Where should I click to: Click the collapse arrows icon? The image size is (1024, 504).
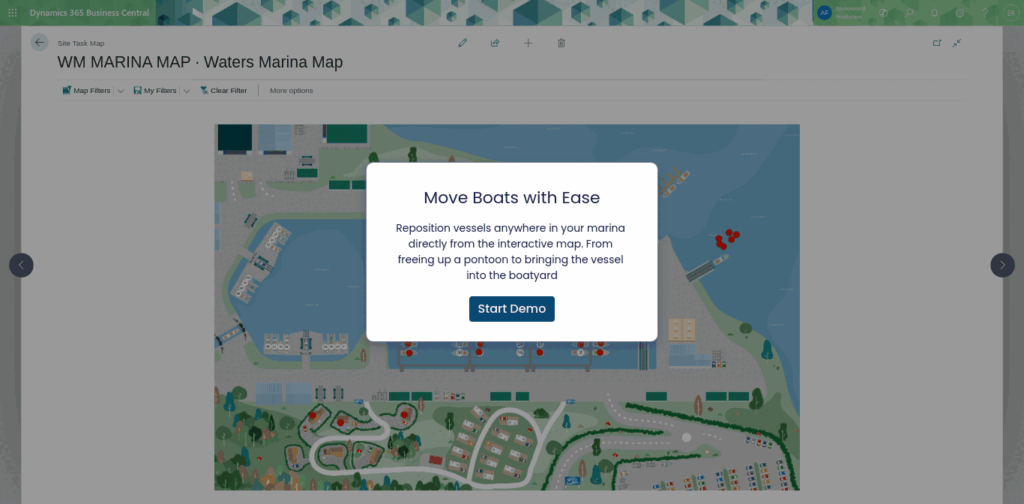tap(957, 43)
